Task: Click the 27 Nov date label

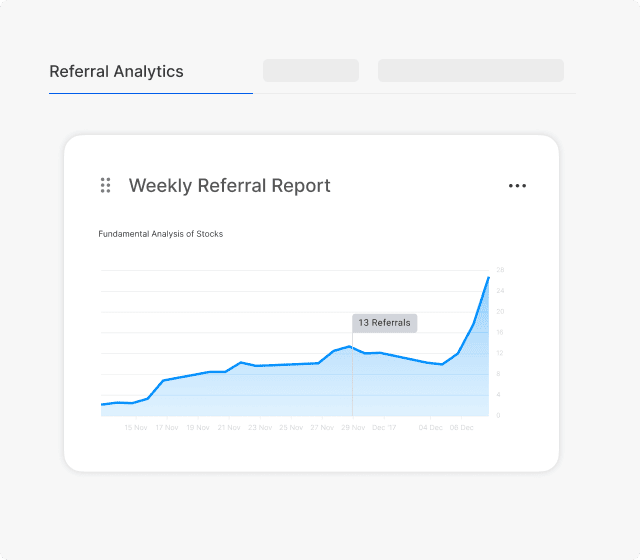Action: click(x=322, y=427)
